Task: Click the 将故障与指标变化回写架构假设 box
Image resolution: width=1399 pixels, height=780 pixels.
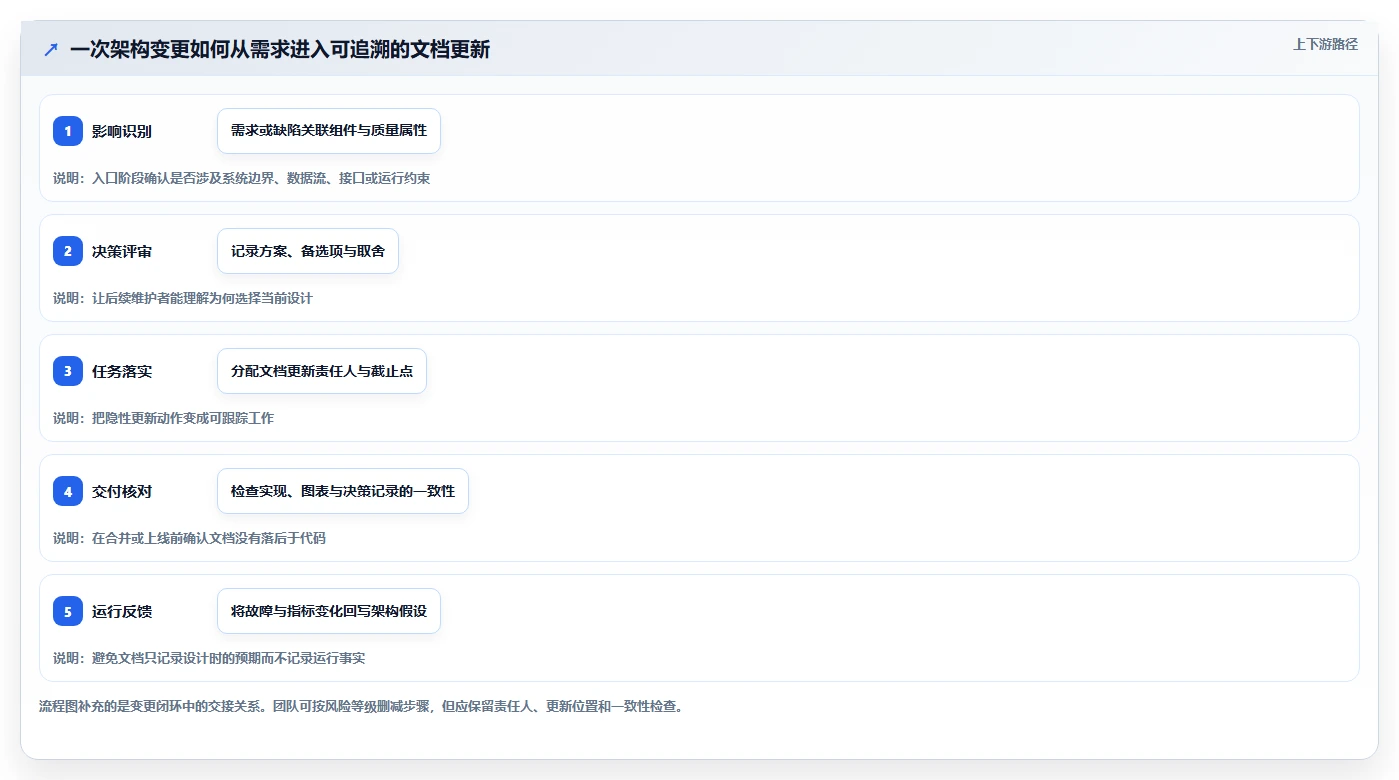Action: click(x=329, y=611)
